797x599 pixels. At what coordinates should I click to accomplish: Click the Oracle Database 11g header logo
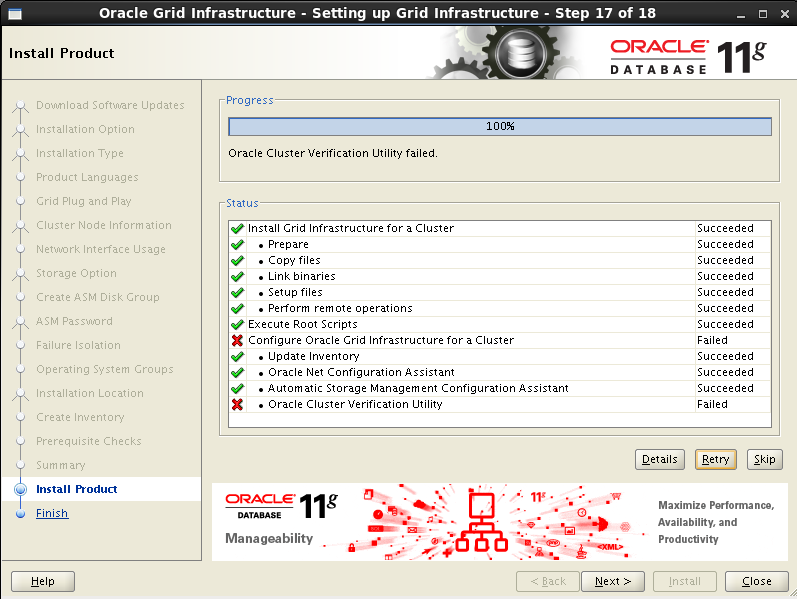click(688, 56)
